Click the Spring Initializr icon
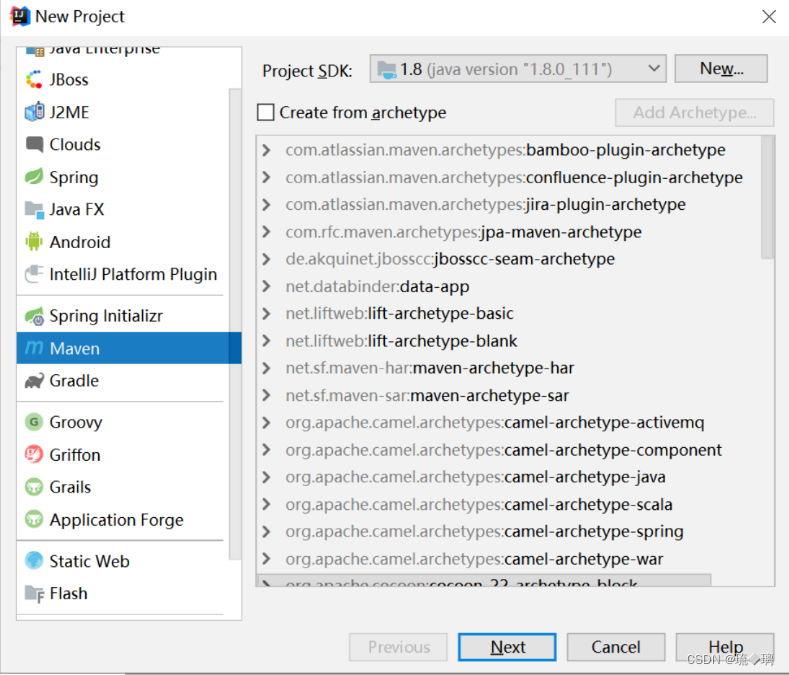The image size is (789, 675). click(34, 316)
